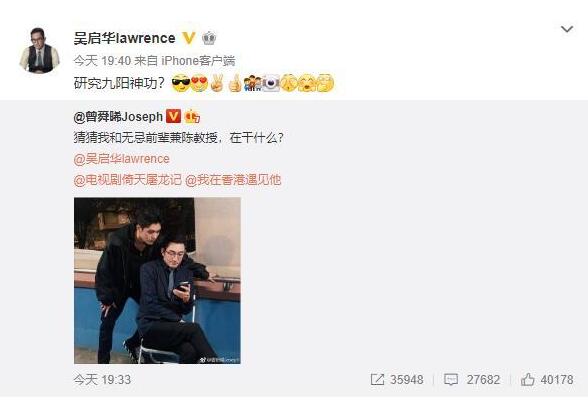Open the 今天 19:40 post timestamp
This screenshot has height=401, width=588.
(102, 60)
